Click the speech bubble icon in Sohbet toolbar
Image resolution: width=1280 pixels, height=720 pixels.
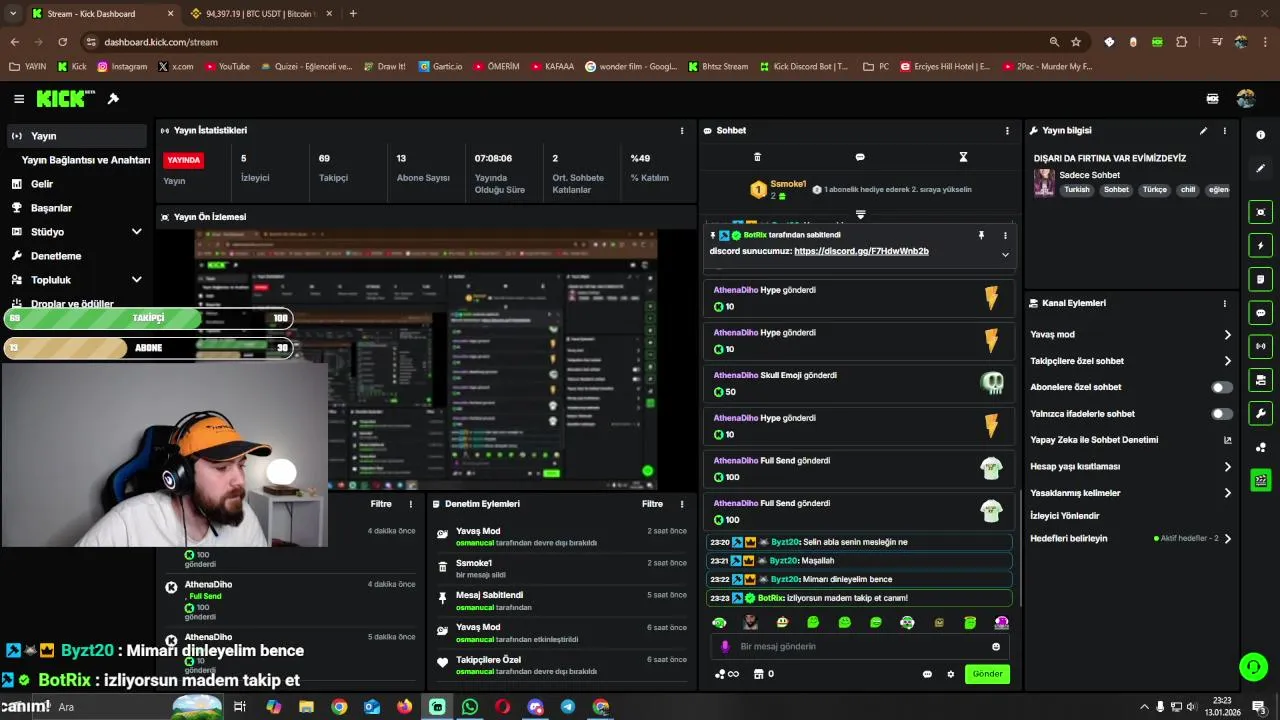pos(860,157)
